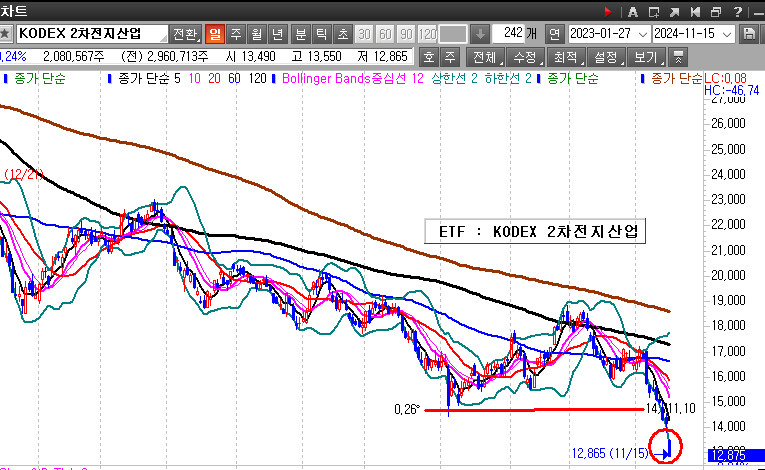
Task: Click the Bollinger Bands중심선 12 label
Action: pos(353,79)
